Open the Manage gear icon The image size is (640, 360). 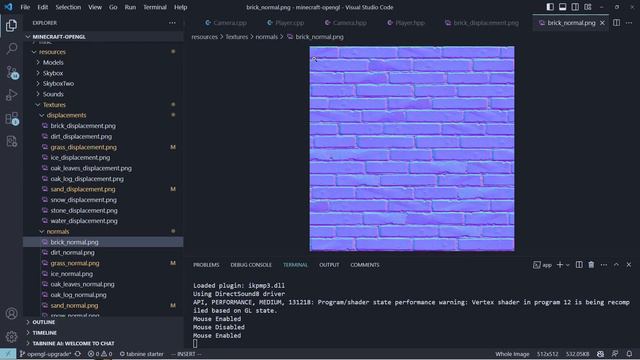point(11,336)
